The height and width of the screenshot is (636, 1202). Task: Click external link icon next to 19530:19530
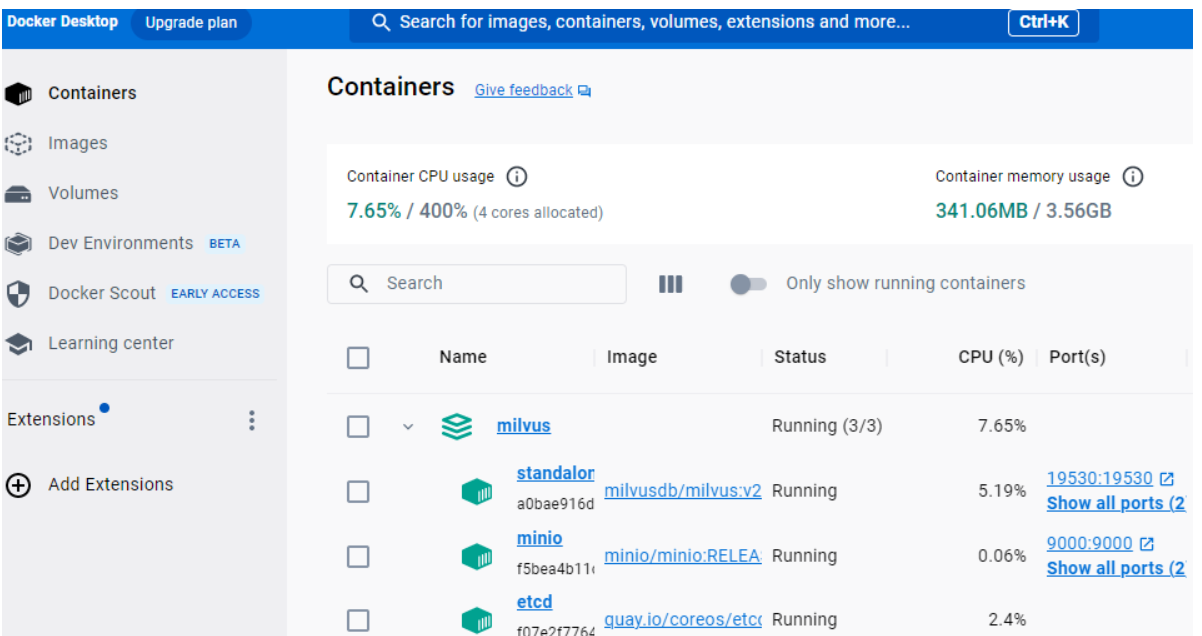[1167, 479]
